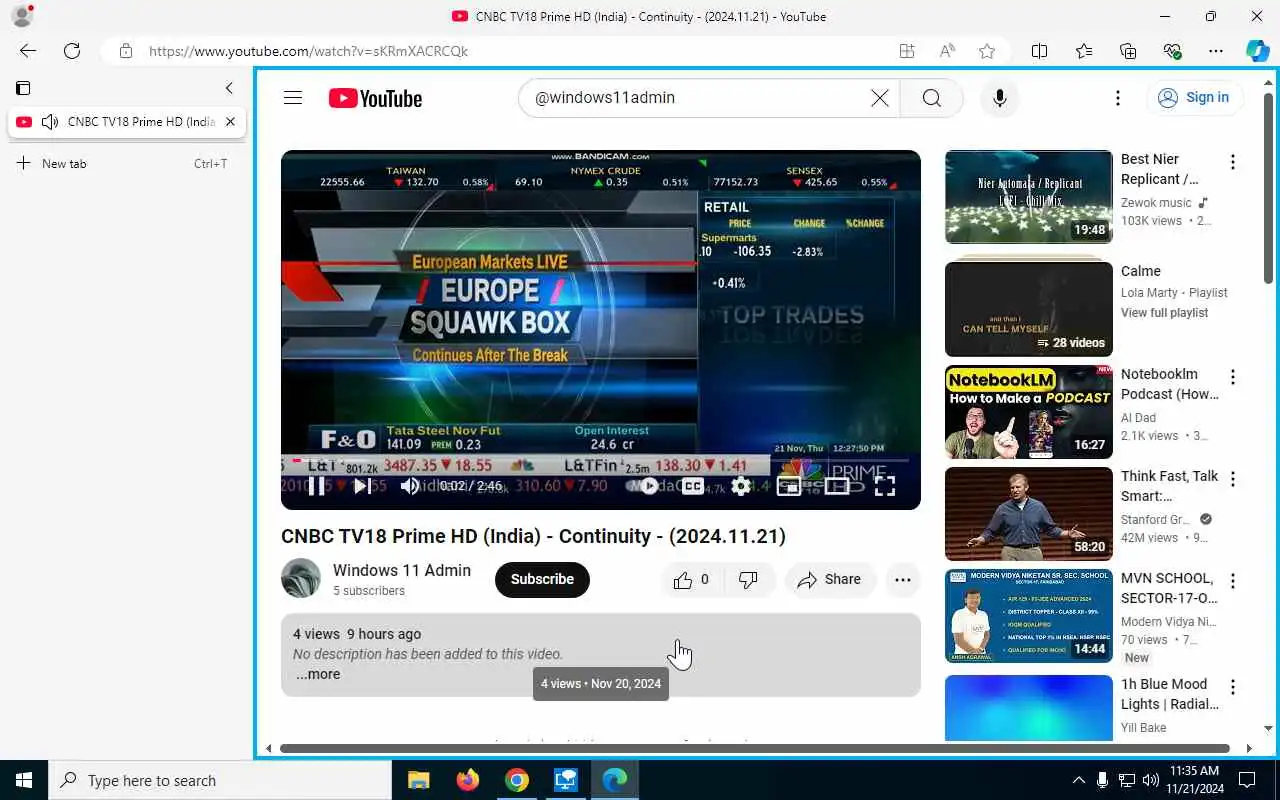The image size is (1280, 800).
Task: Skip to the next video
Action: (362, 486)
